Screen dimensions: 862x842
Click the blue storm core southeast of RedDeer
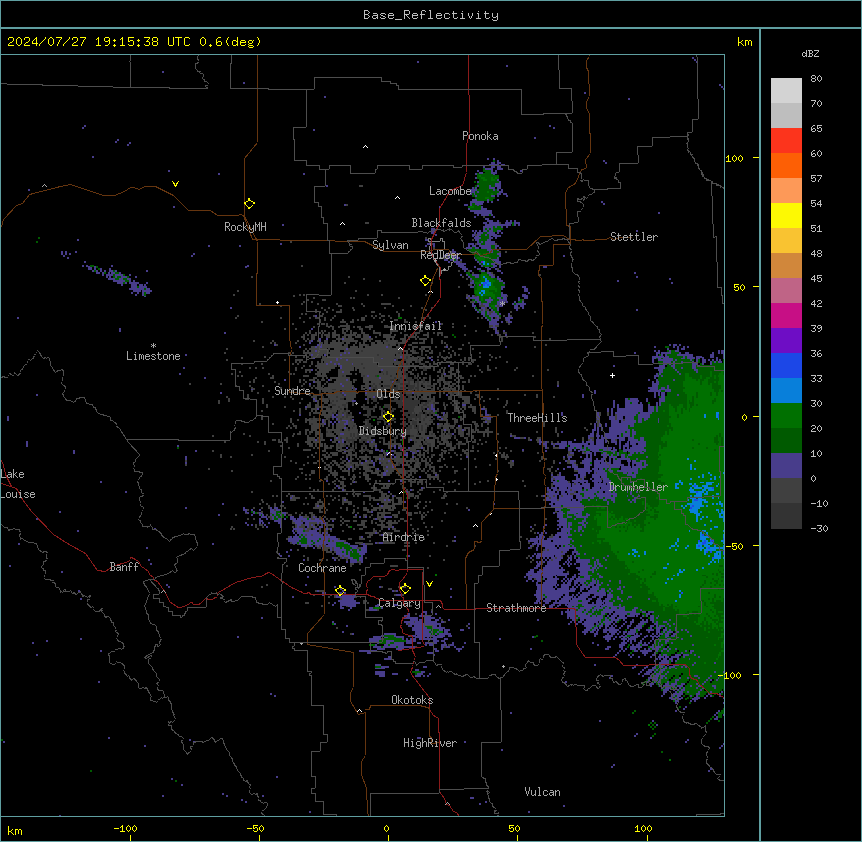[x=485, y=286]
